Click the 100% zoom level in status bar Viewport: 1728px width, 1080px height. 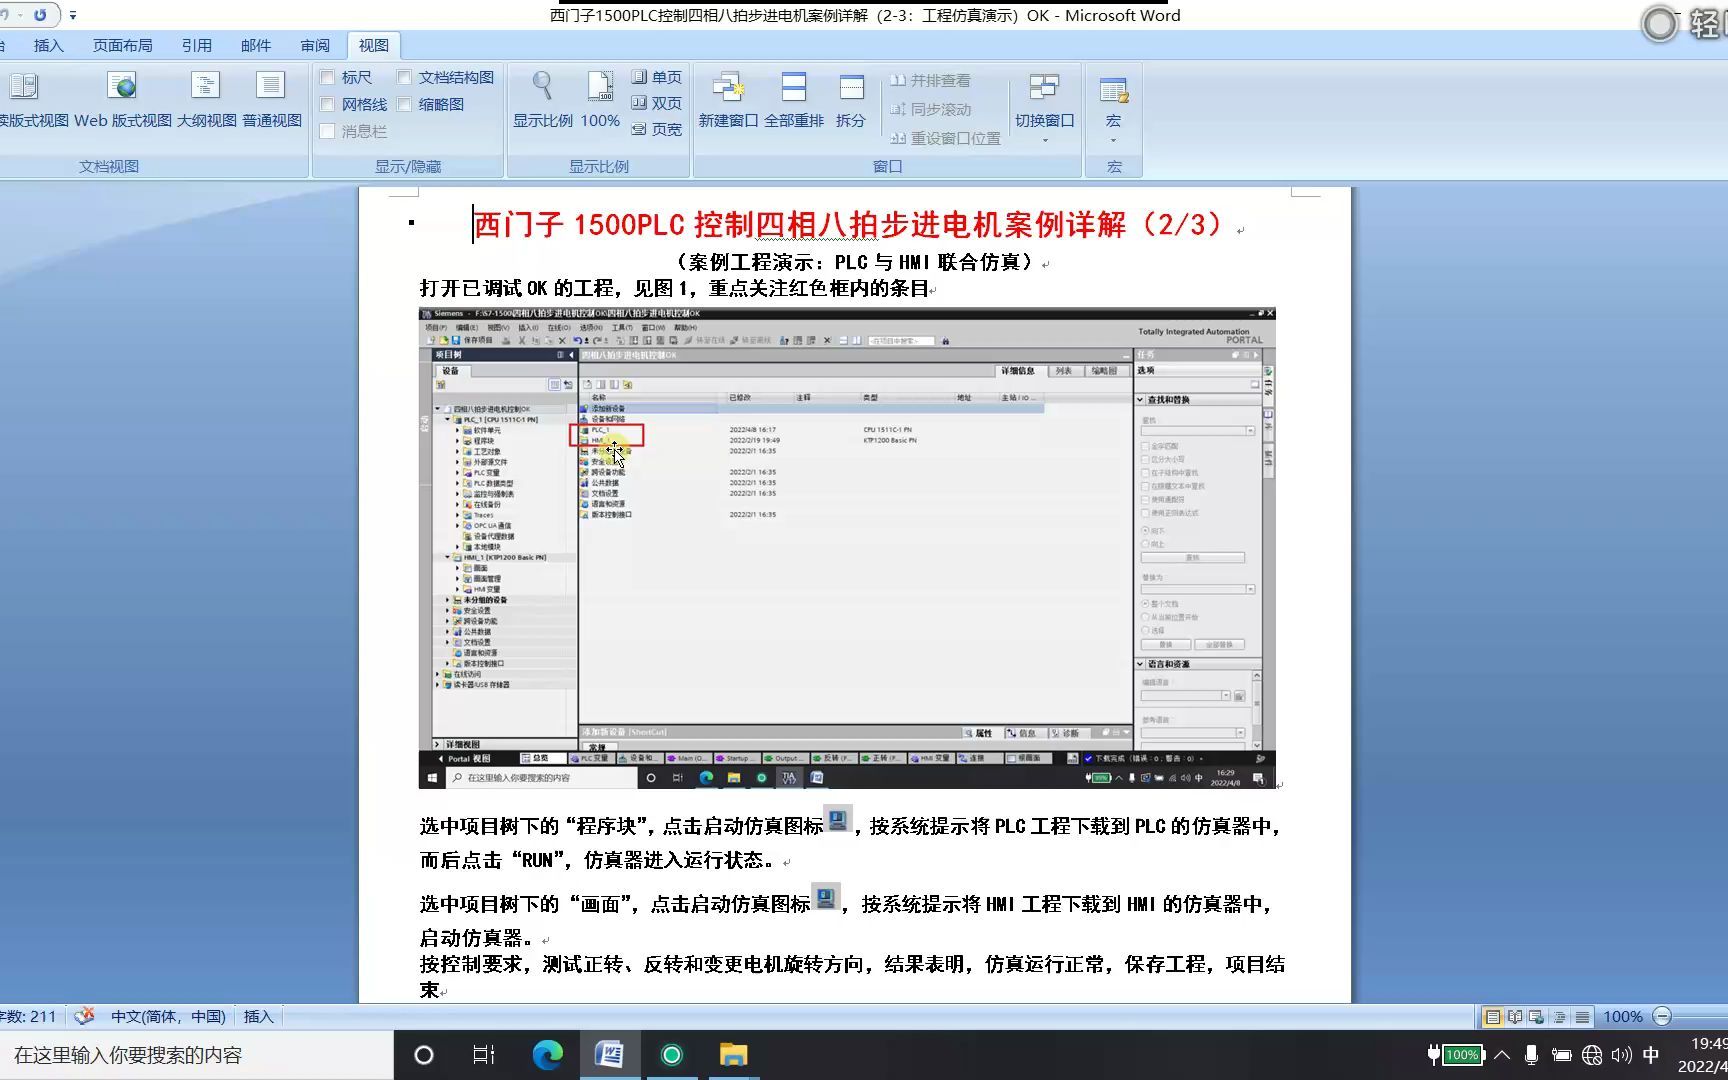pyautogui.click(x=1623, y=1017)
